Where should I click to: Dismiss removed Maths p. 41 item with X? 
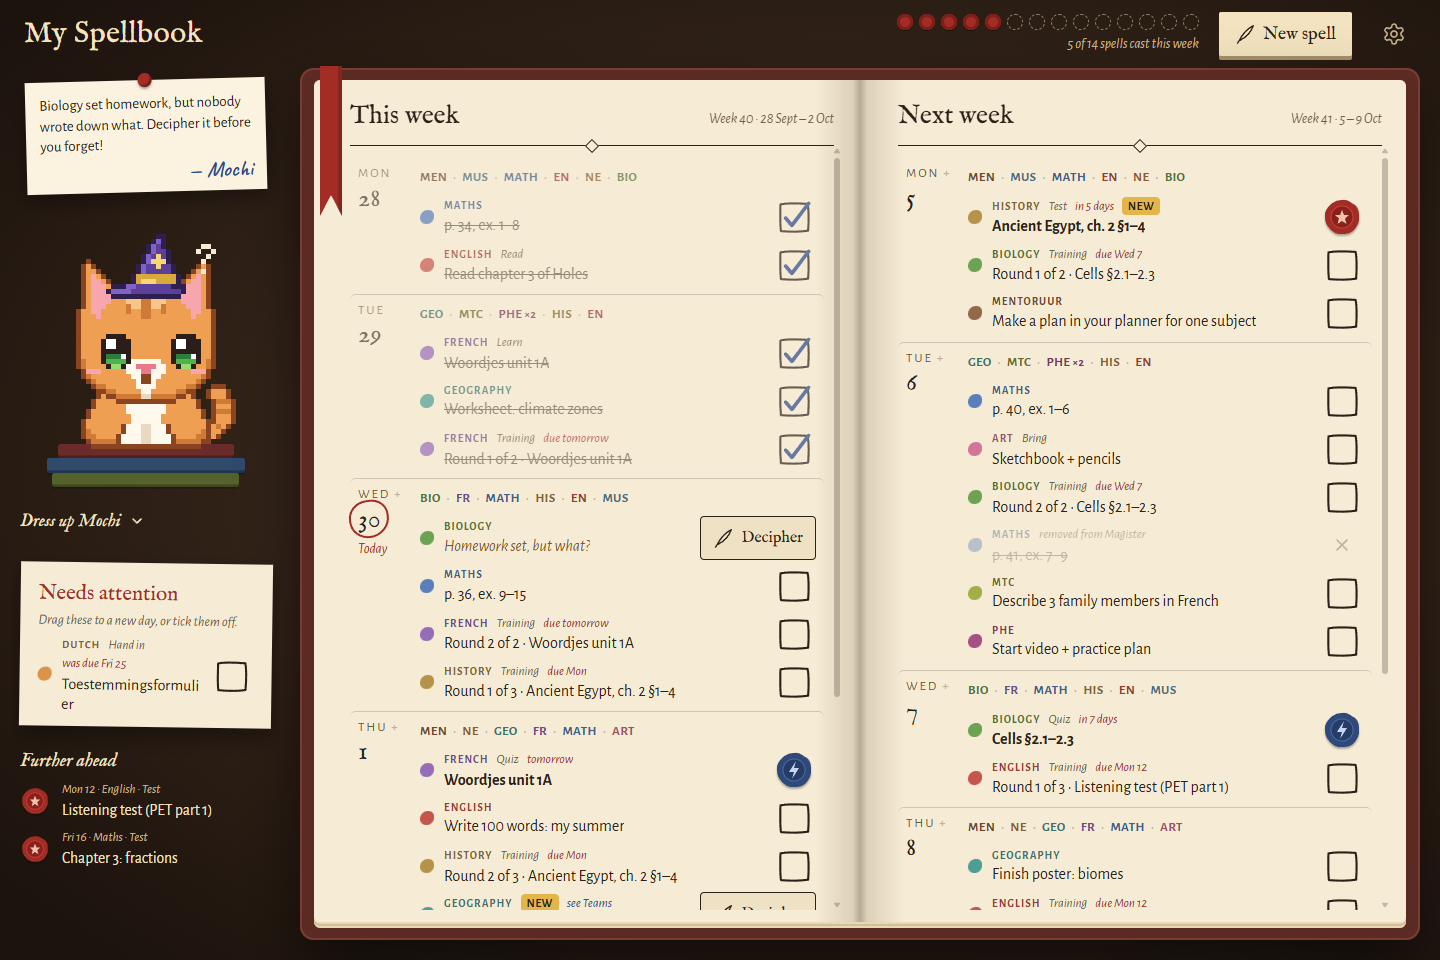[1342, 545]
